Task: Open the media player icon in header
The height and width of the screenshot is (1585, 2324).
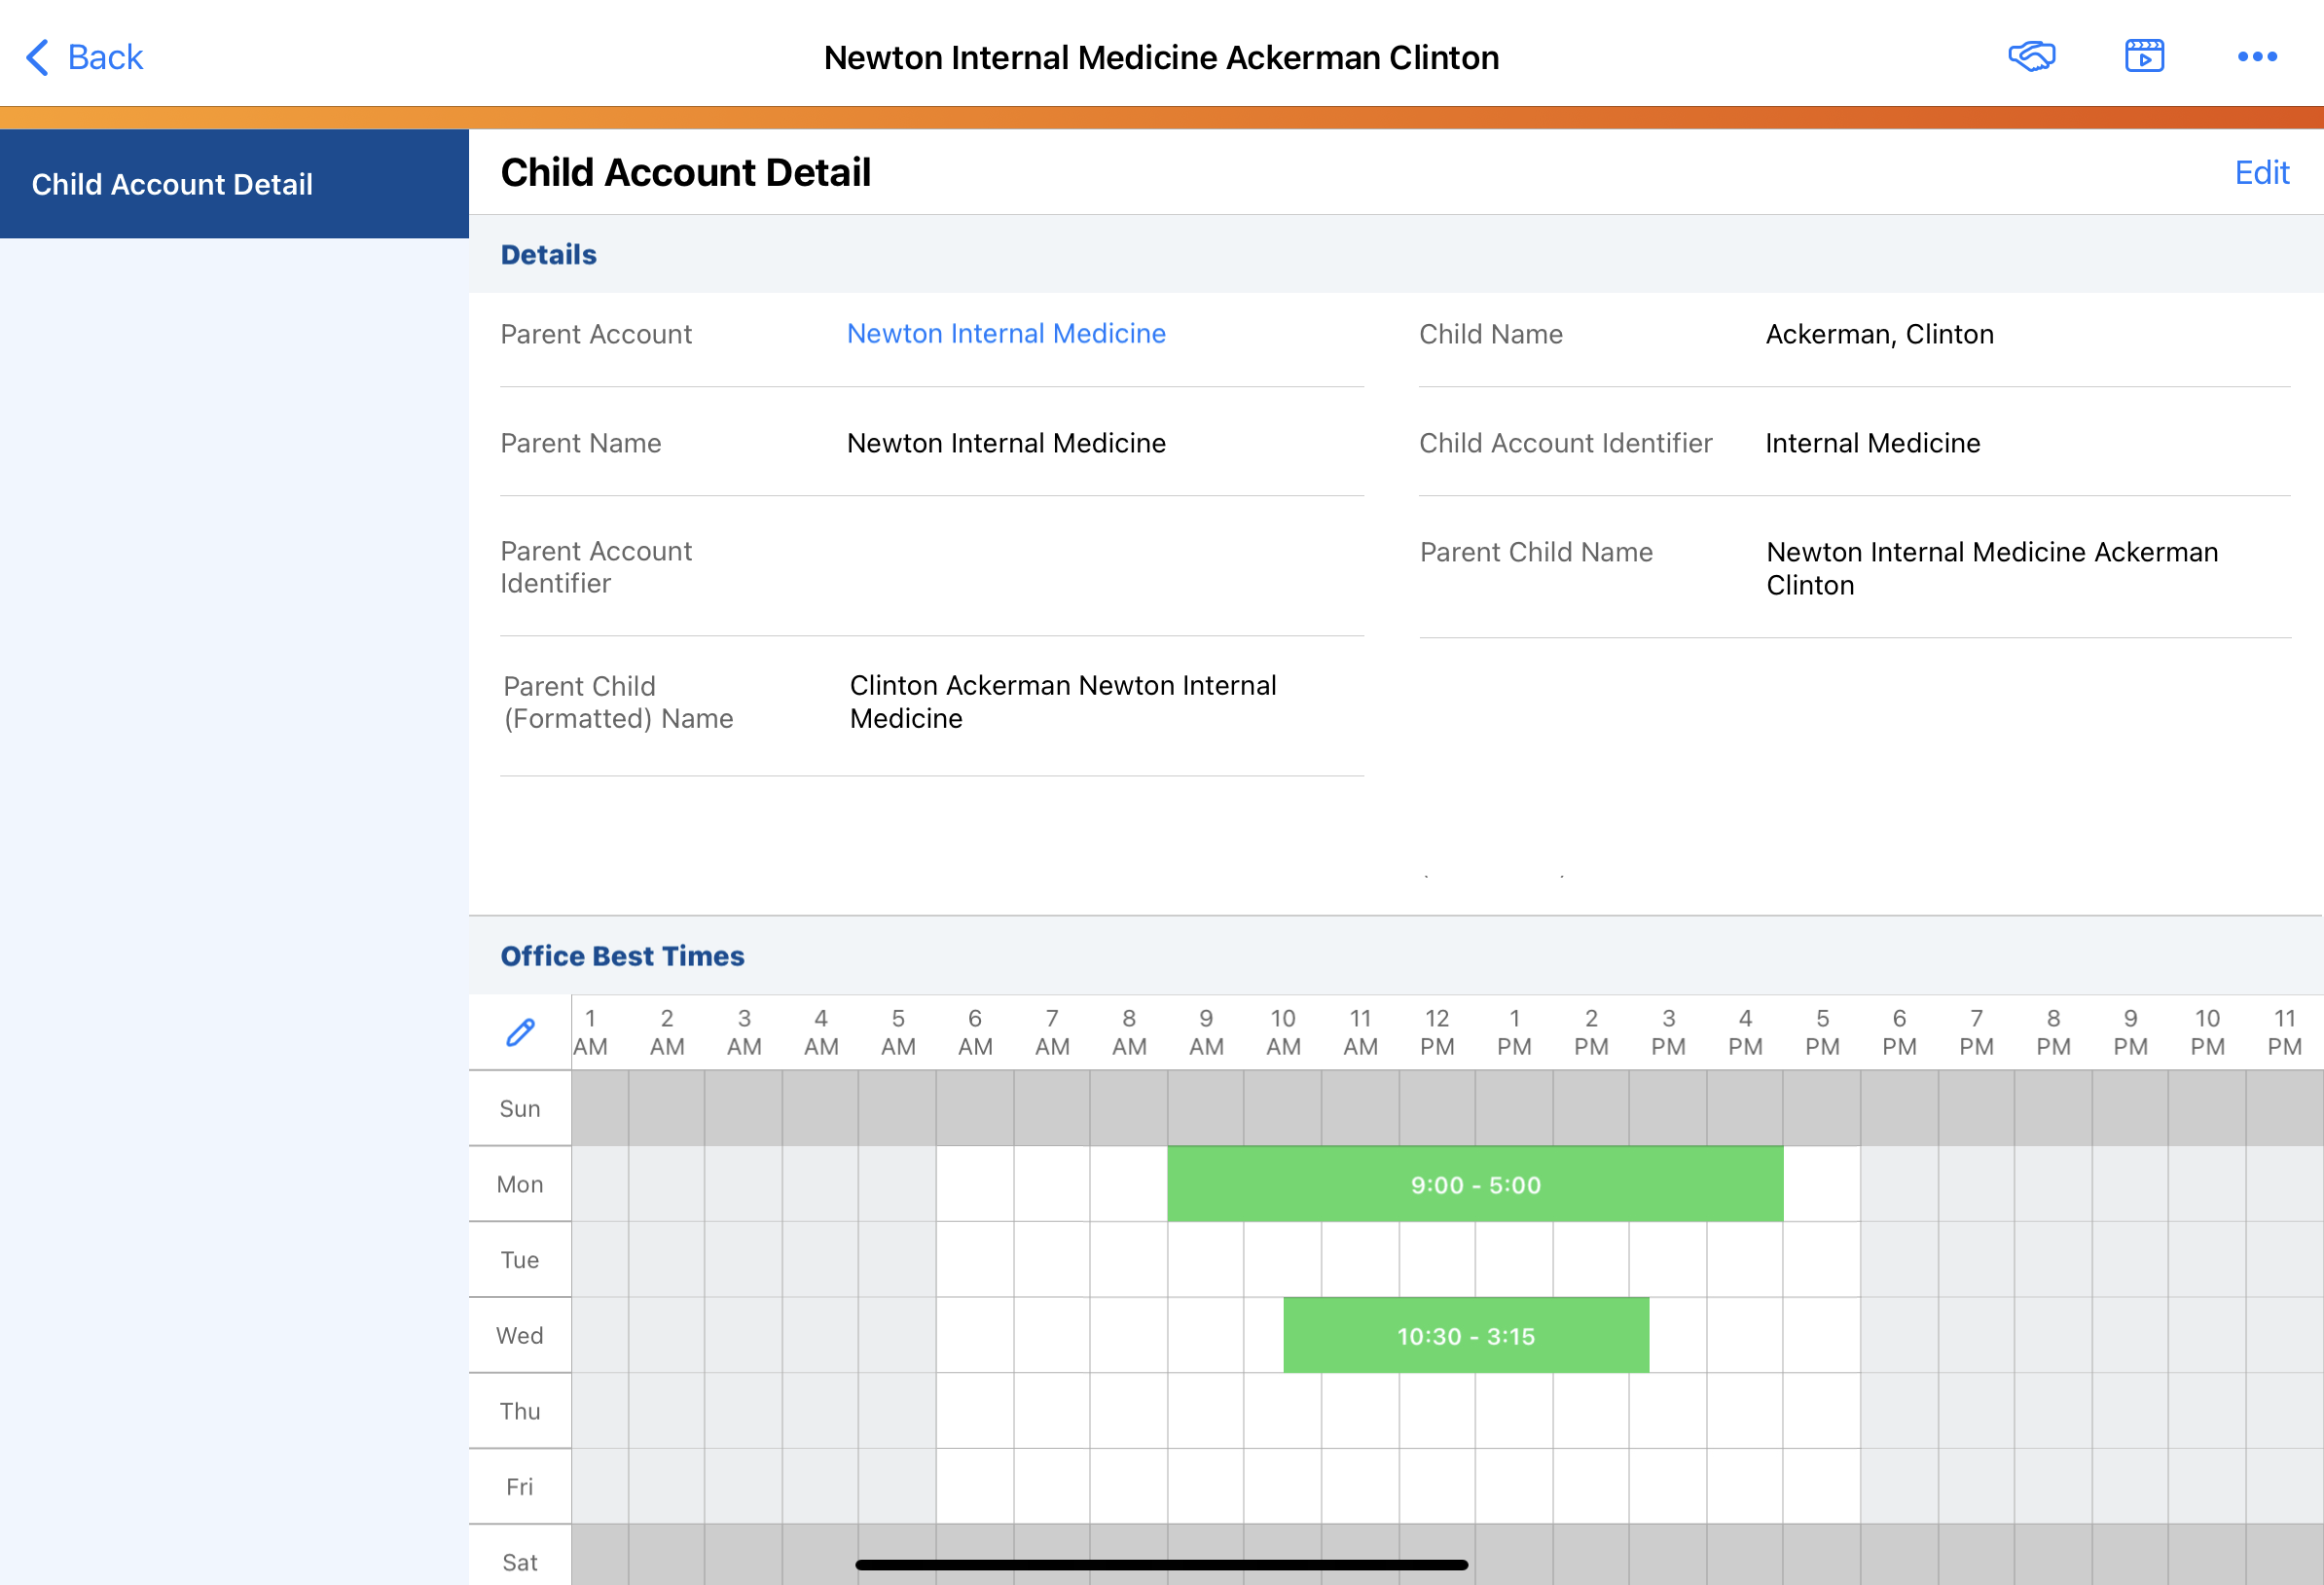Action: click(2144, 57)
